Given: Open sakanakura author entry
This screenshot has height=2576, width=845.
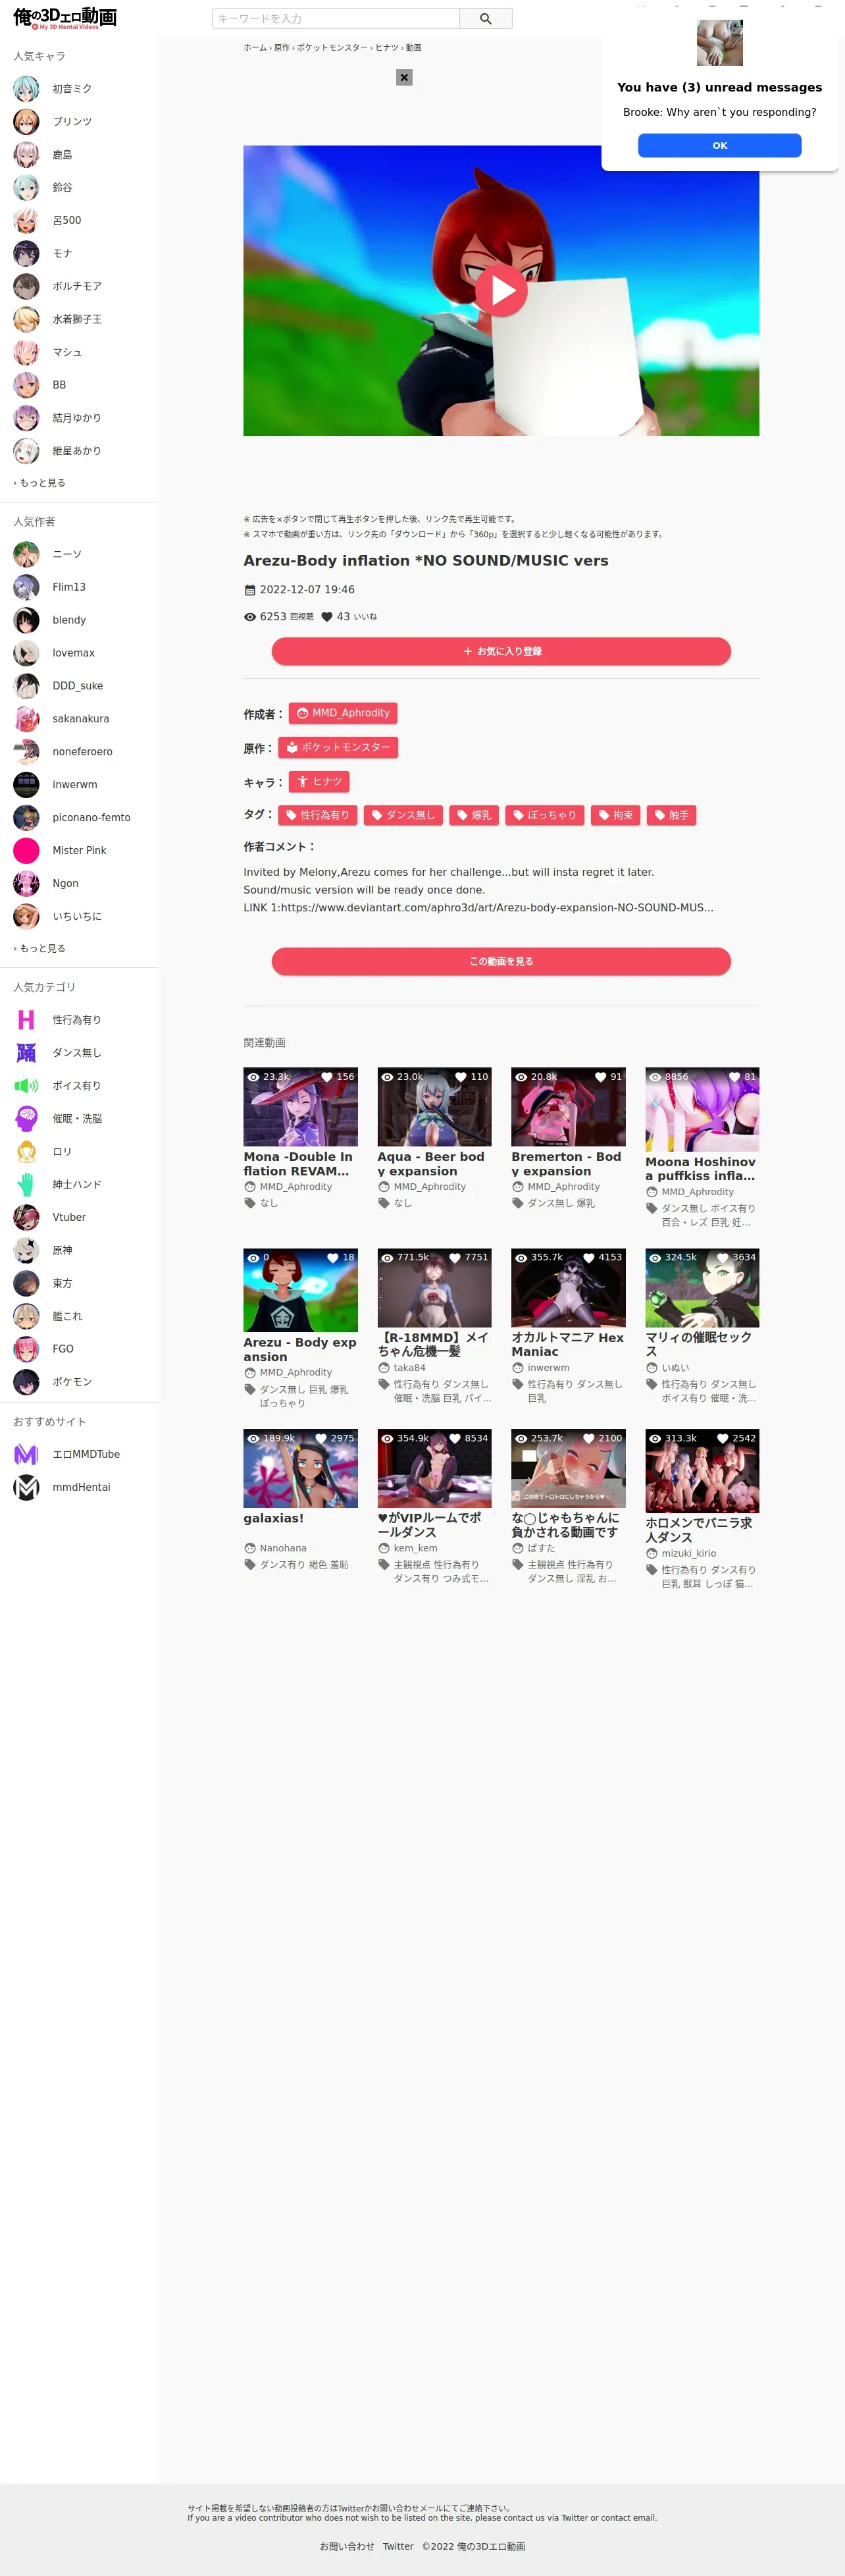Looking at the screenshot, I should [79, 719].
